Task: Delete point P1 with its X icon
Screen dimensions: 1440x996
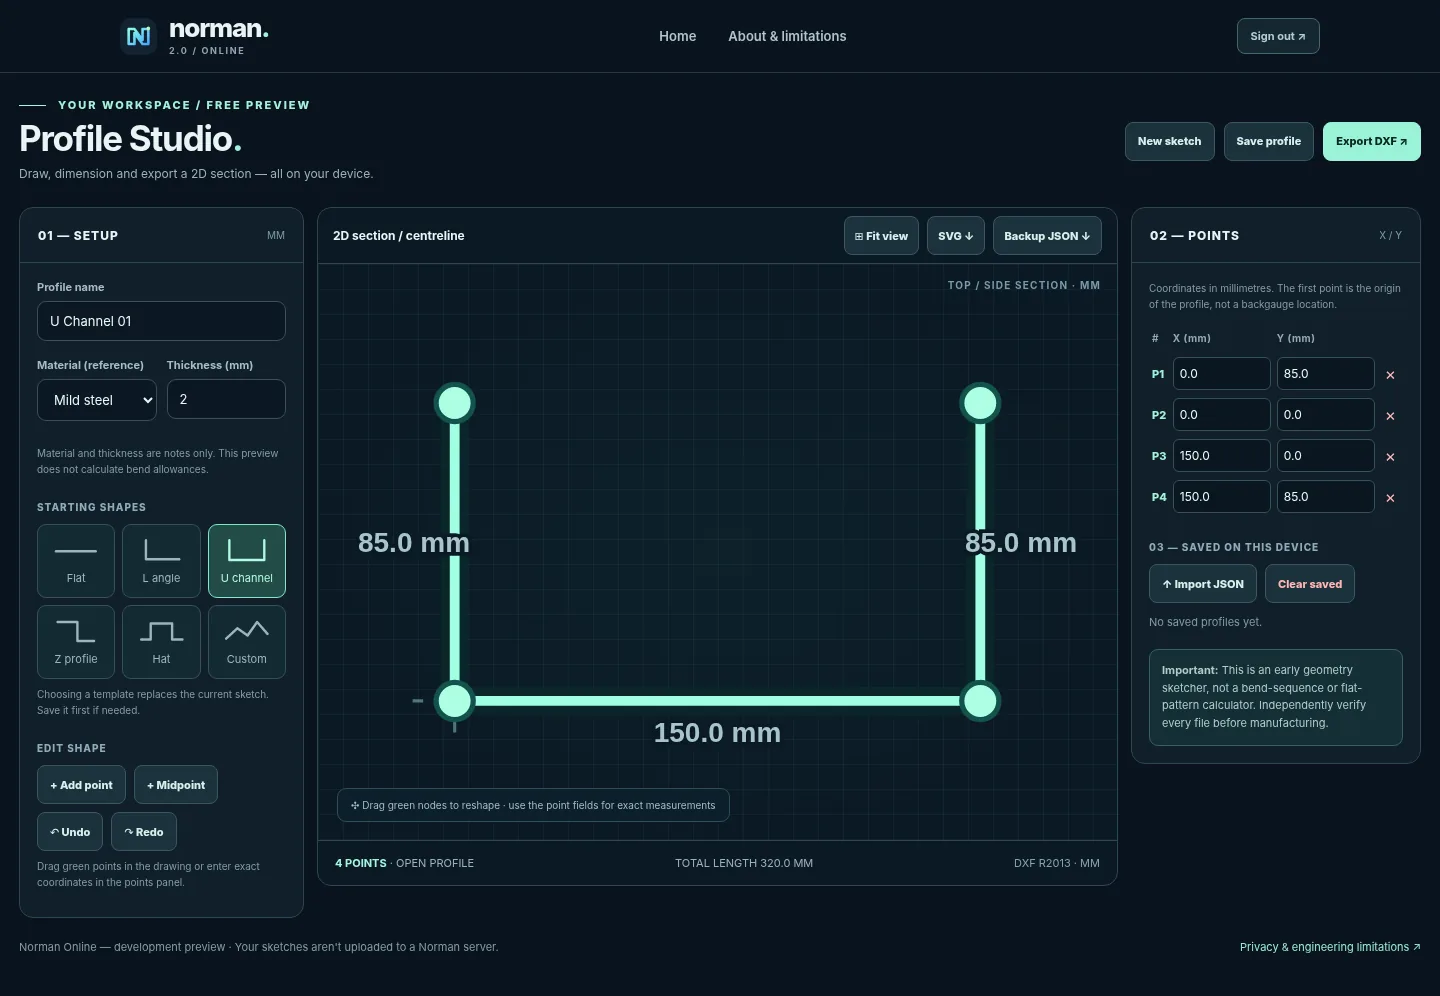Action: [1390, 375]
